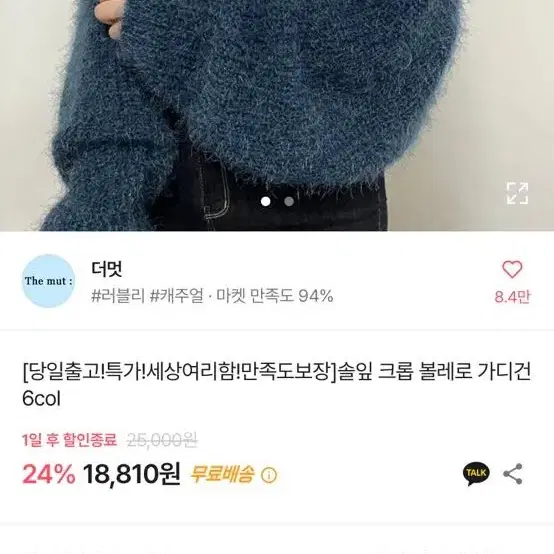Toggle the heart favorite icon
Screen dimensions: 554x554
[512, 270]
